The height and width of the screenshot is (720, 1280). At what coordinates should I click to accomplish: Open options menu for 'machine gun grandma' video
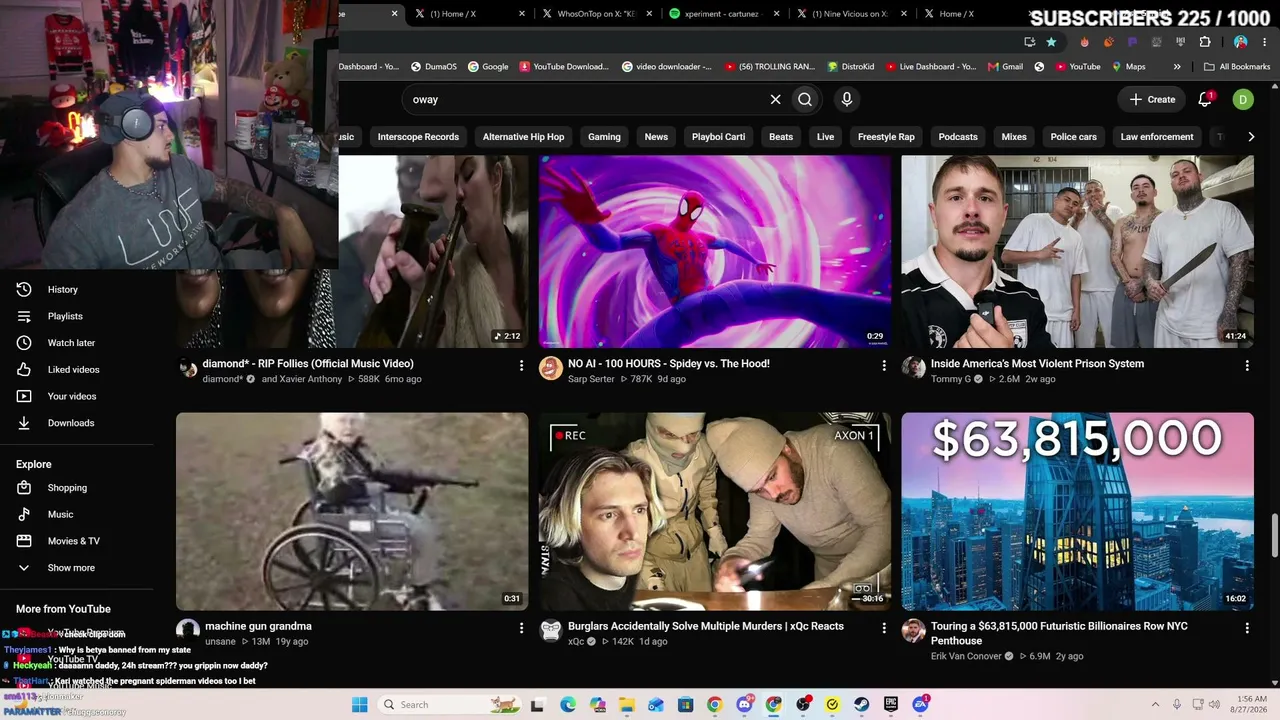tap(521, 628)
